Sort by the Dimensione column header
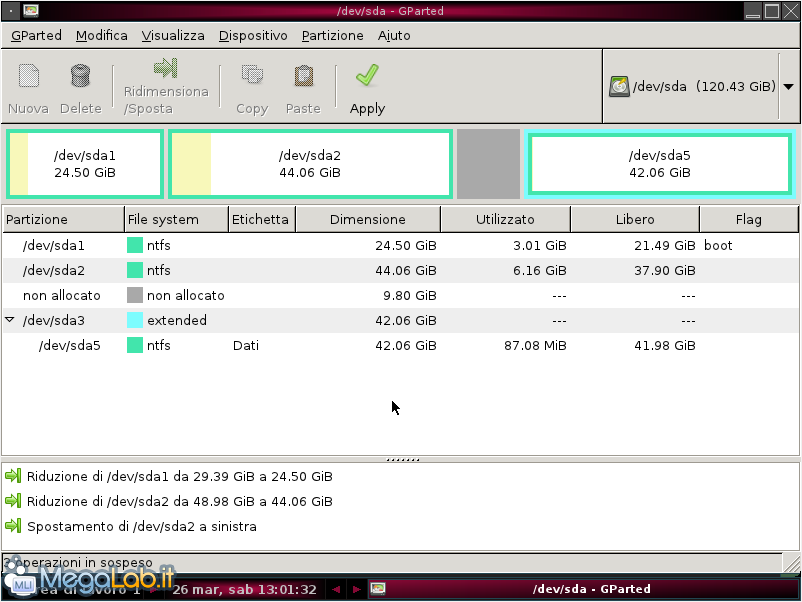 click(368, 219)
